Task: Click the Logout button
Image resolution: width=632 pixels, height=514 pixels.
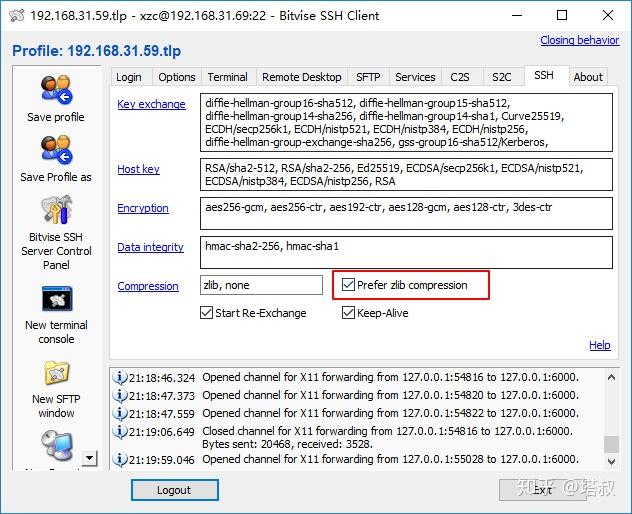Action: (x=175, y=490)
